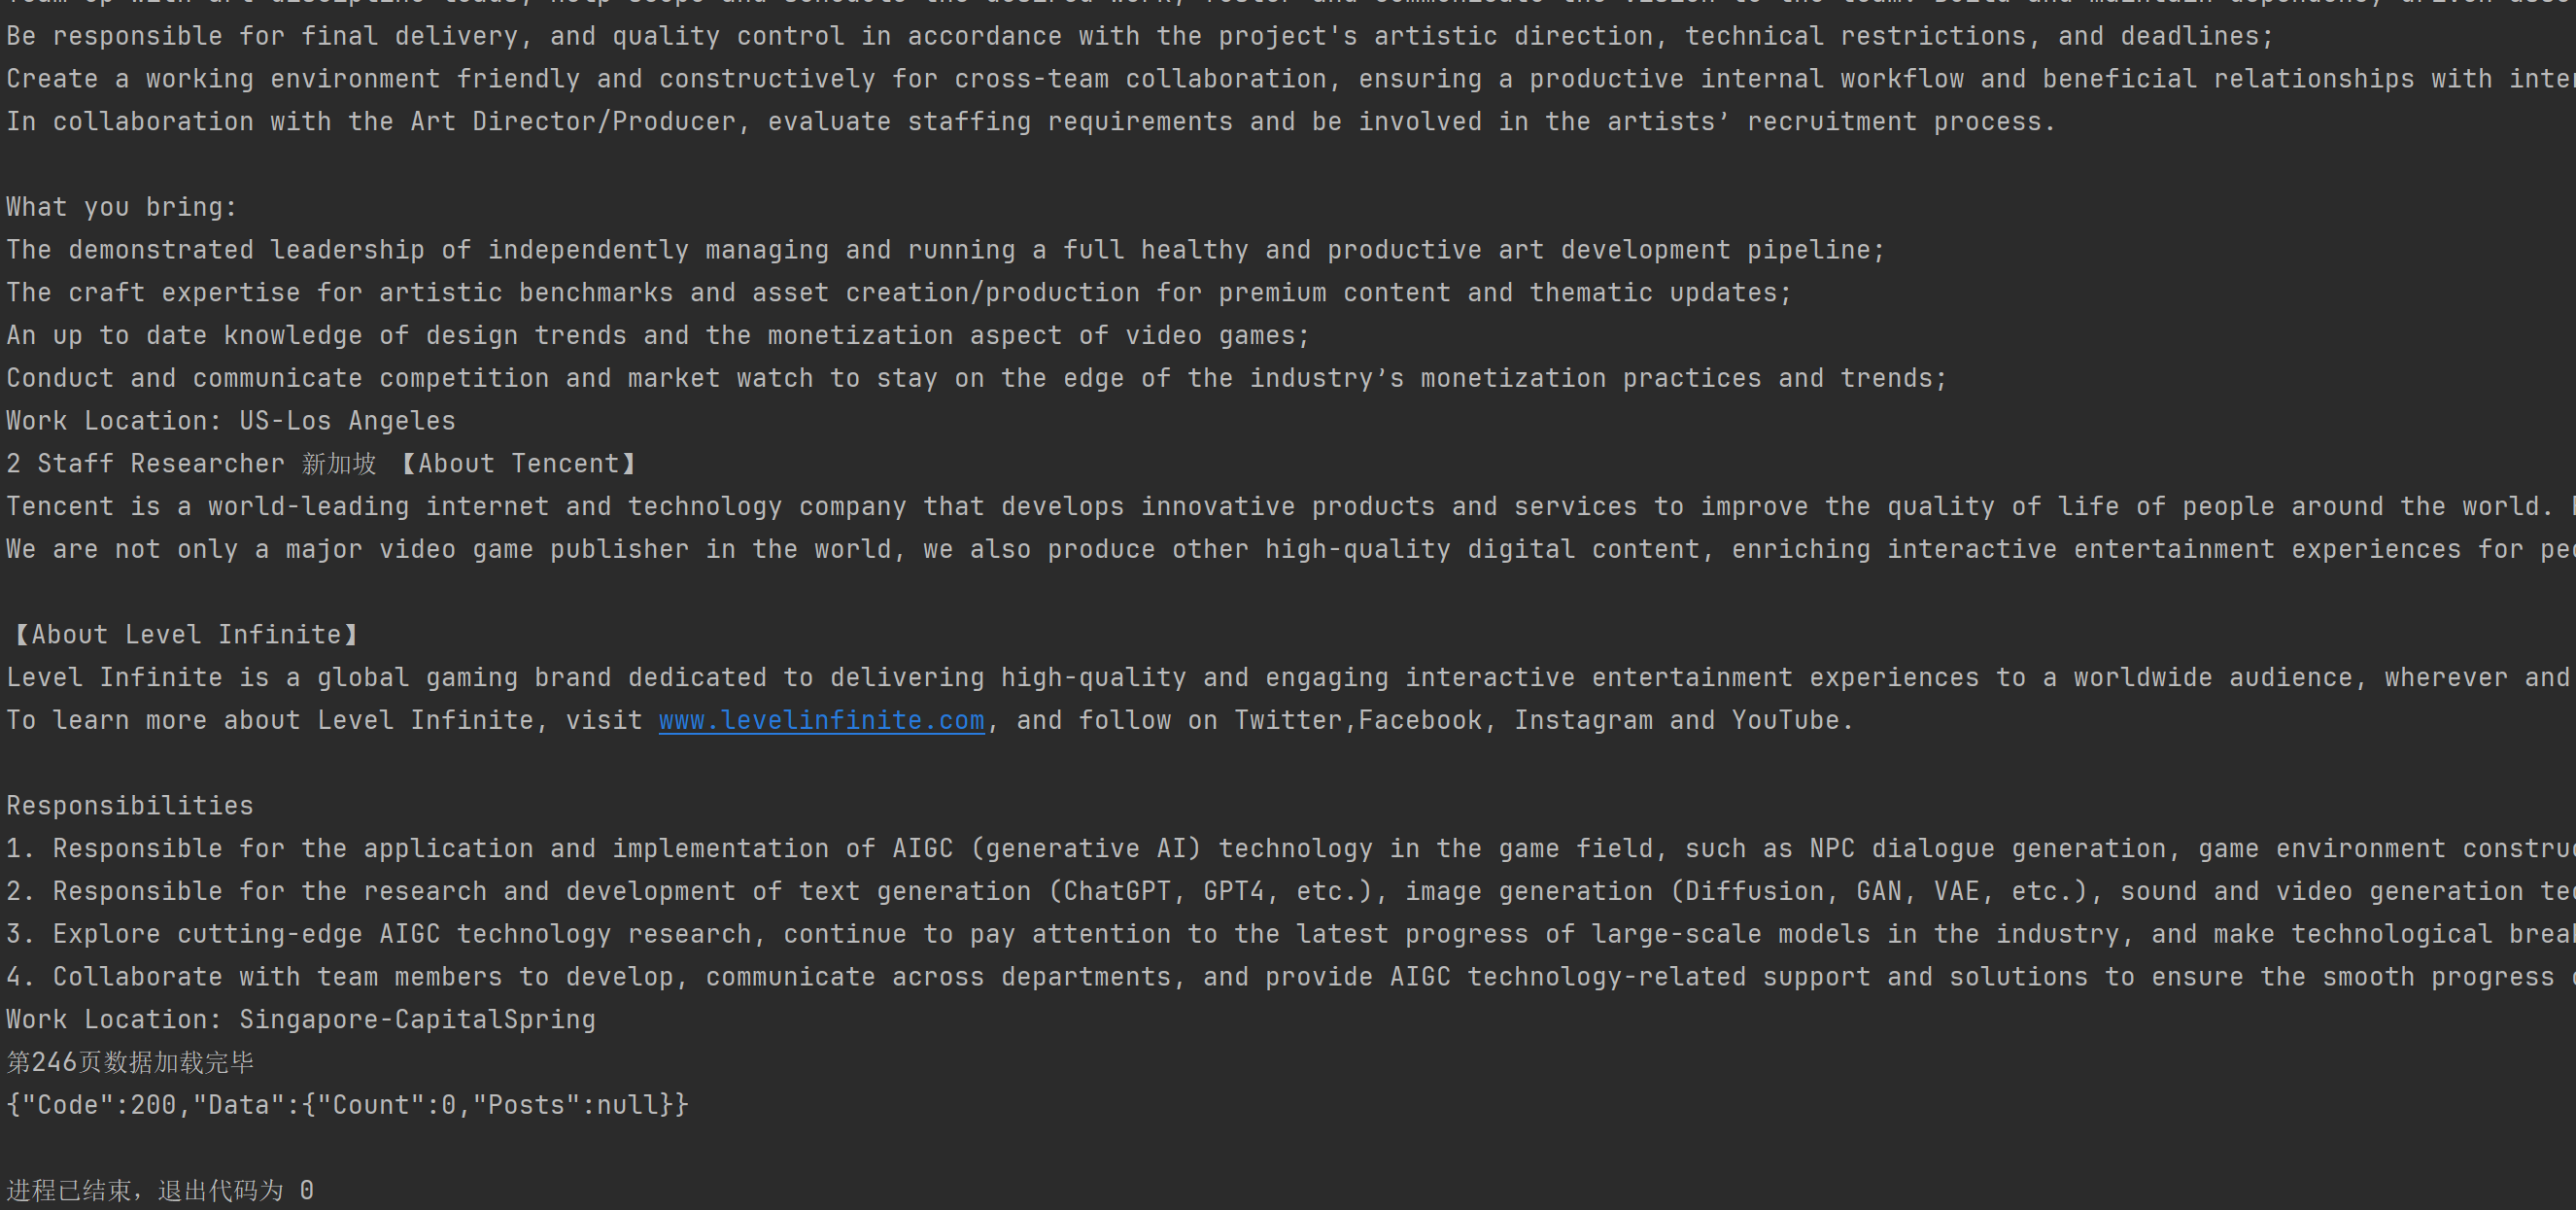Click the "【About Tencent】" heading text
This screenshot has height=1210, width=2576.
(x=518, y=464)
